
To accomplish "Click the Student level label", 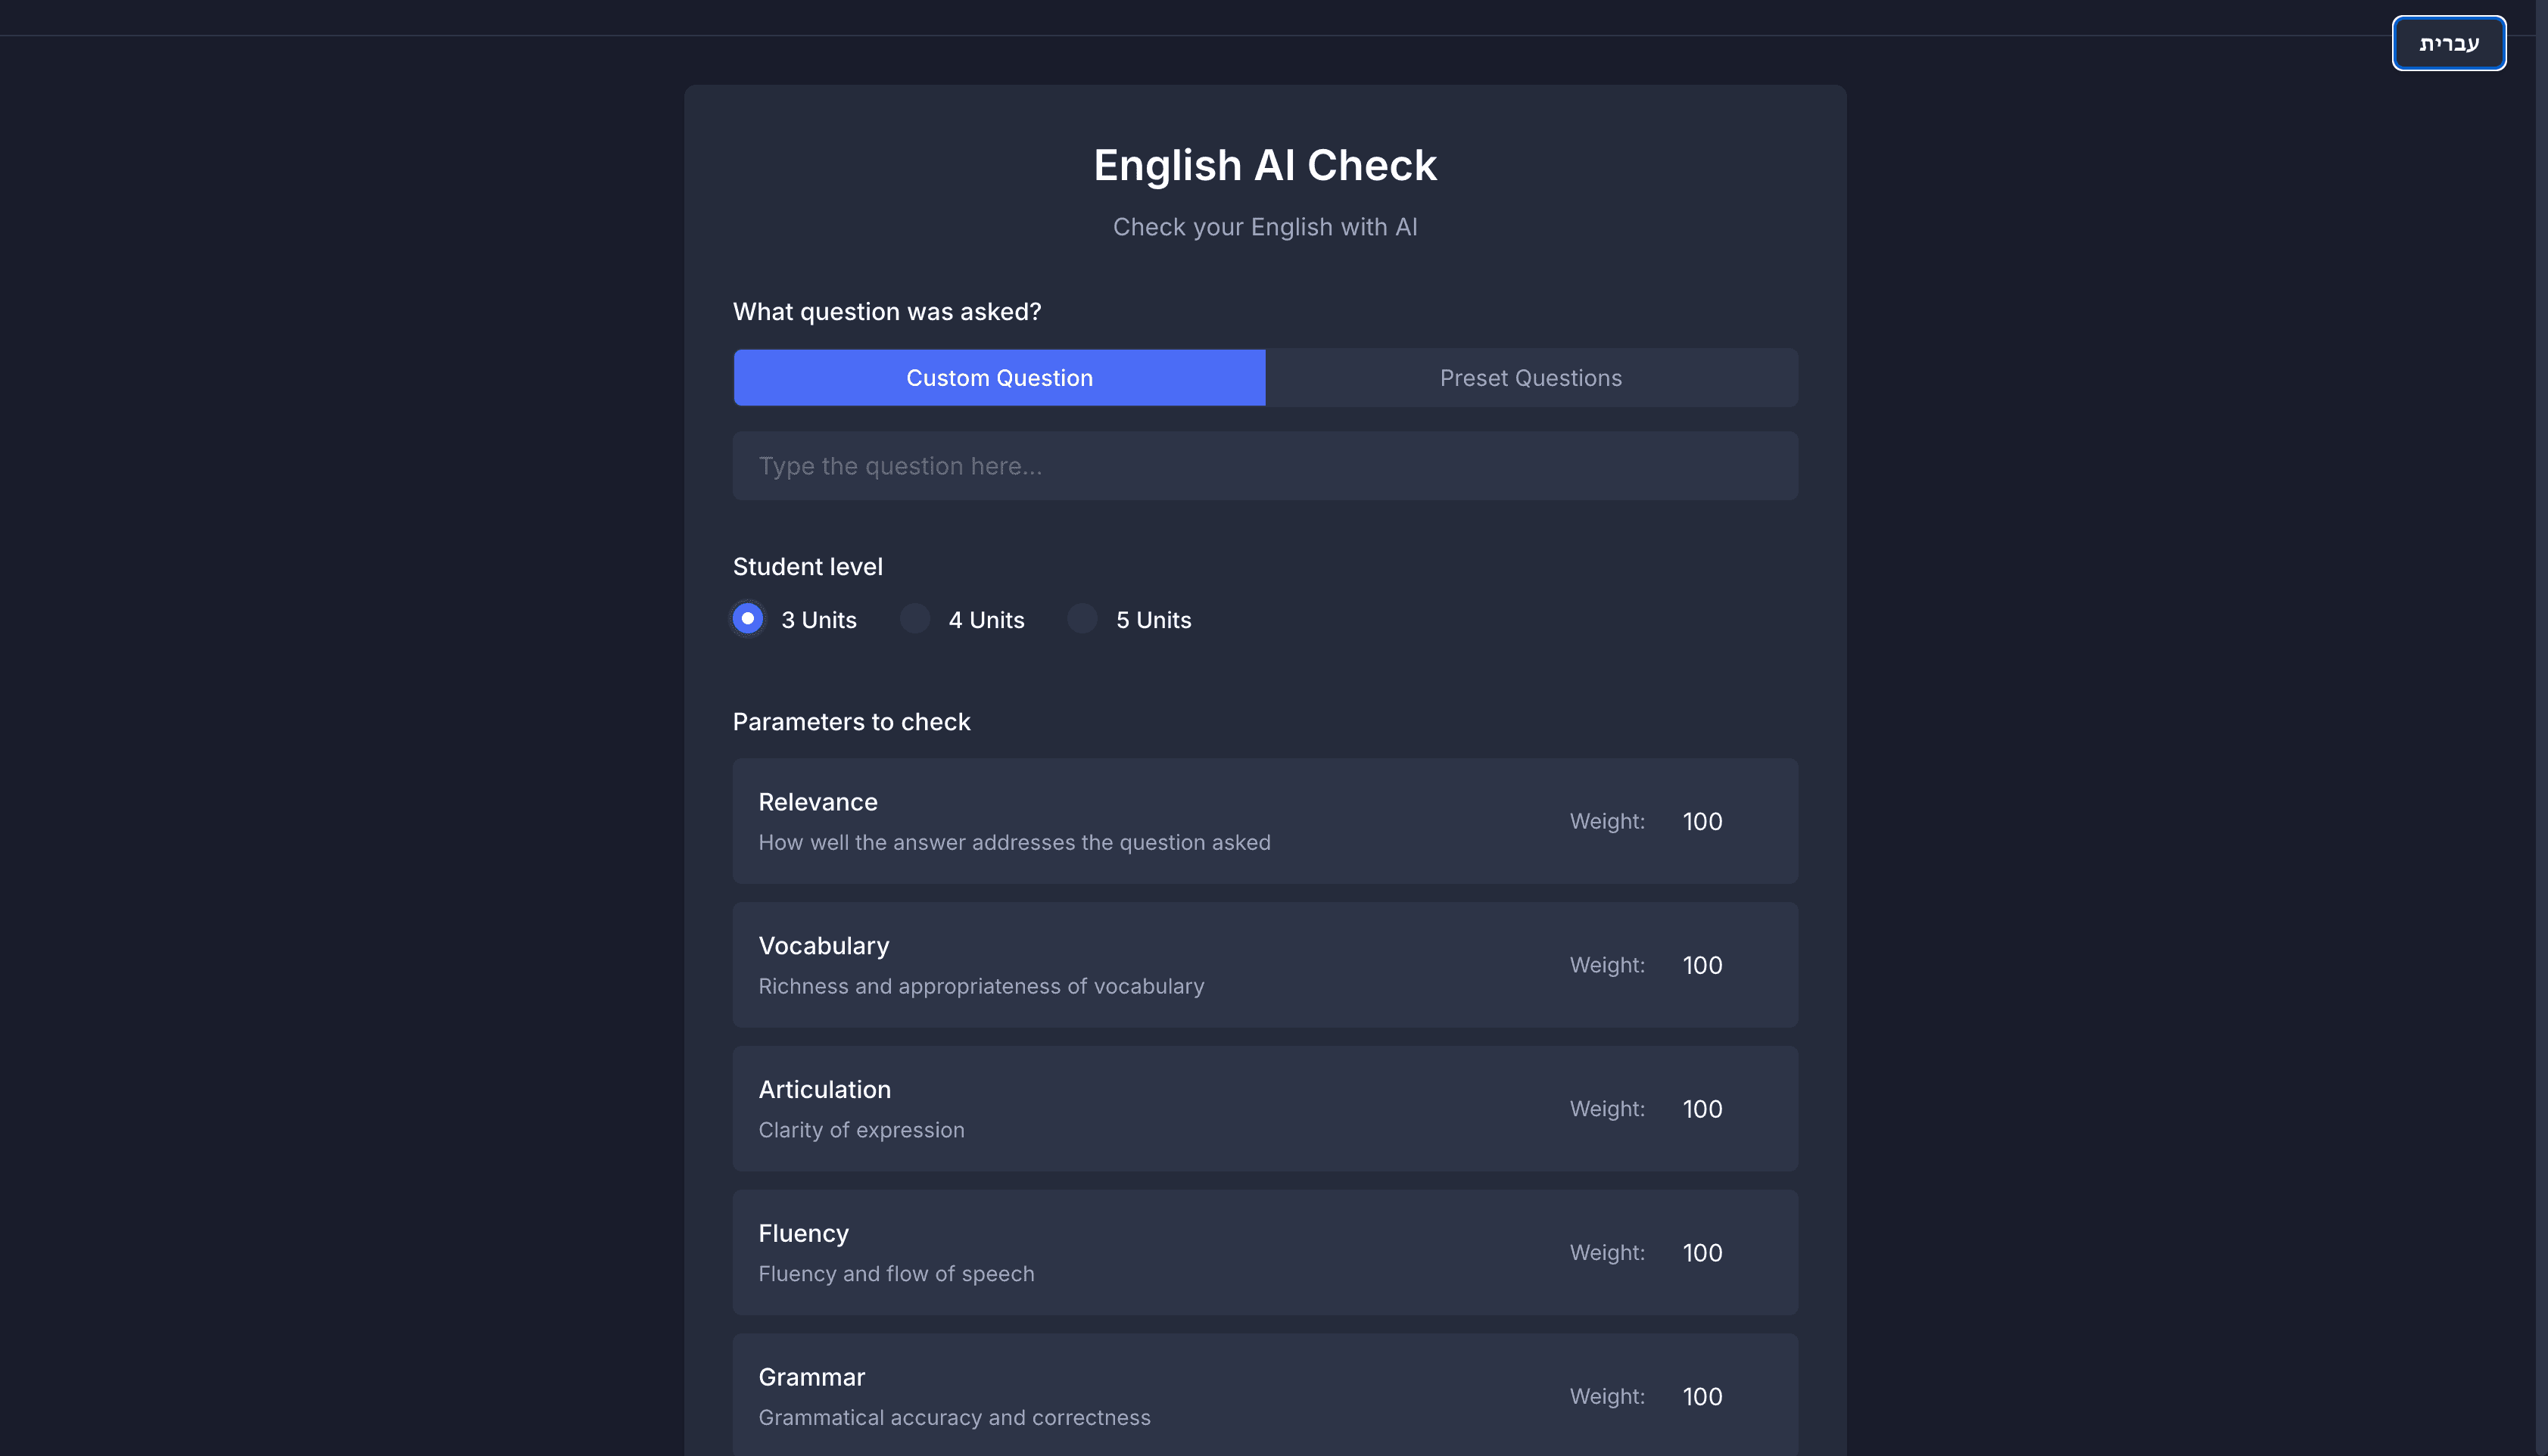I will coord(807,565).
